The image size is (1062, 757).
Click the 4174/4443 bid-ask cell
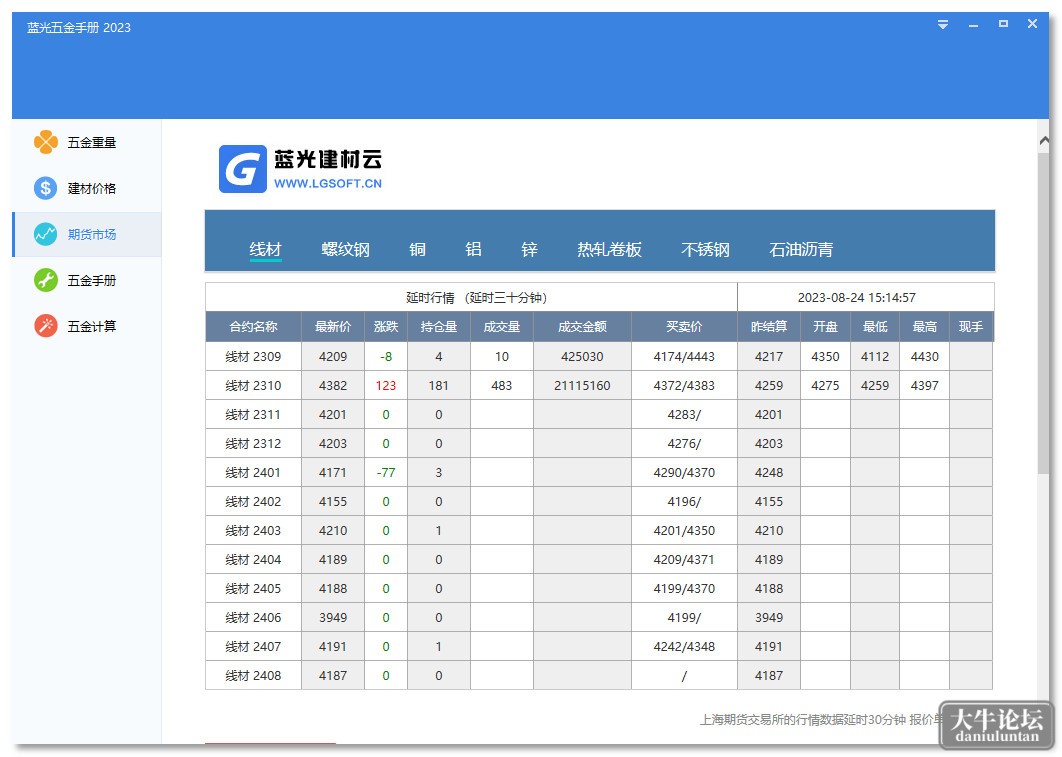tap(684, 356)
